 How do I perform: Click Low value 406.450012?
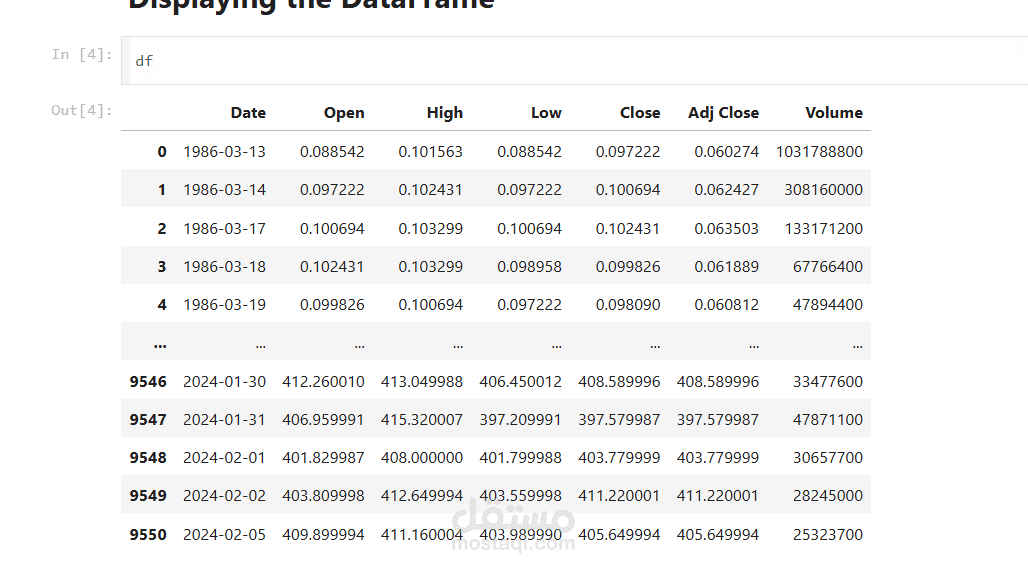(x=521, y=382)
